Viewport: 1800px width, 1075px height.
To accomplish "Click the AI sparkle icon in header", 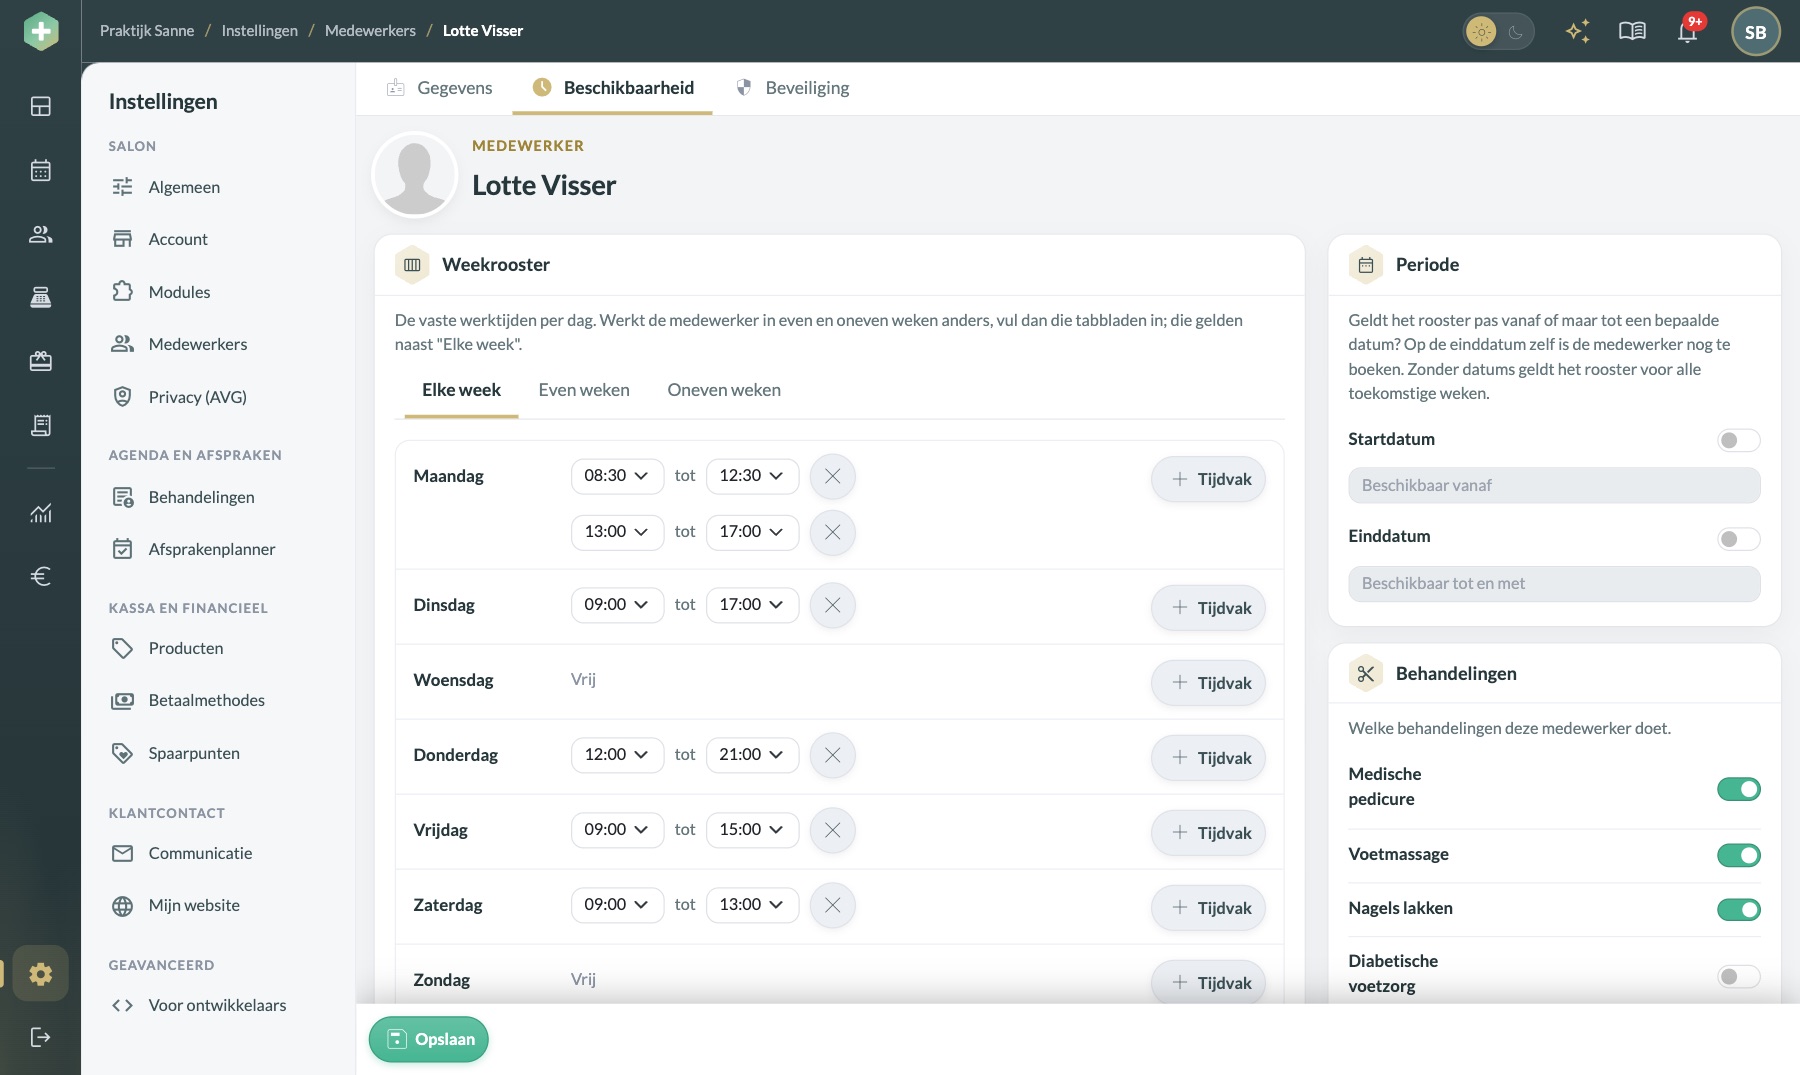I will click(x=1578, y=31).
